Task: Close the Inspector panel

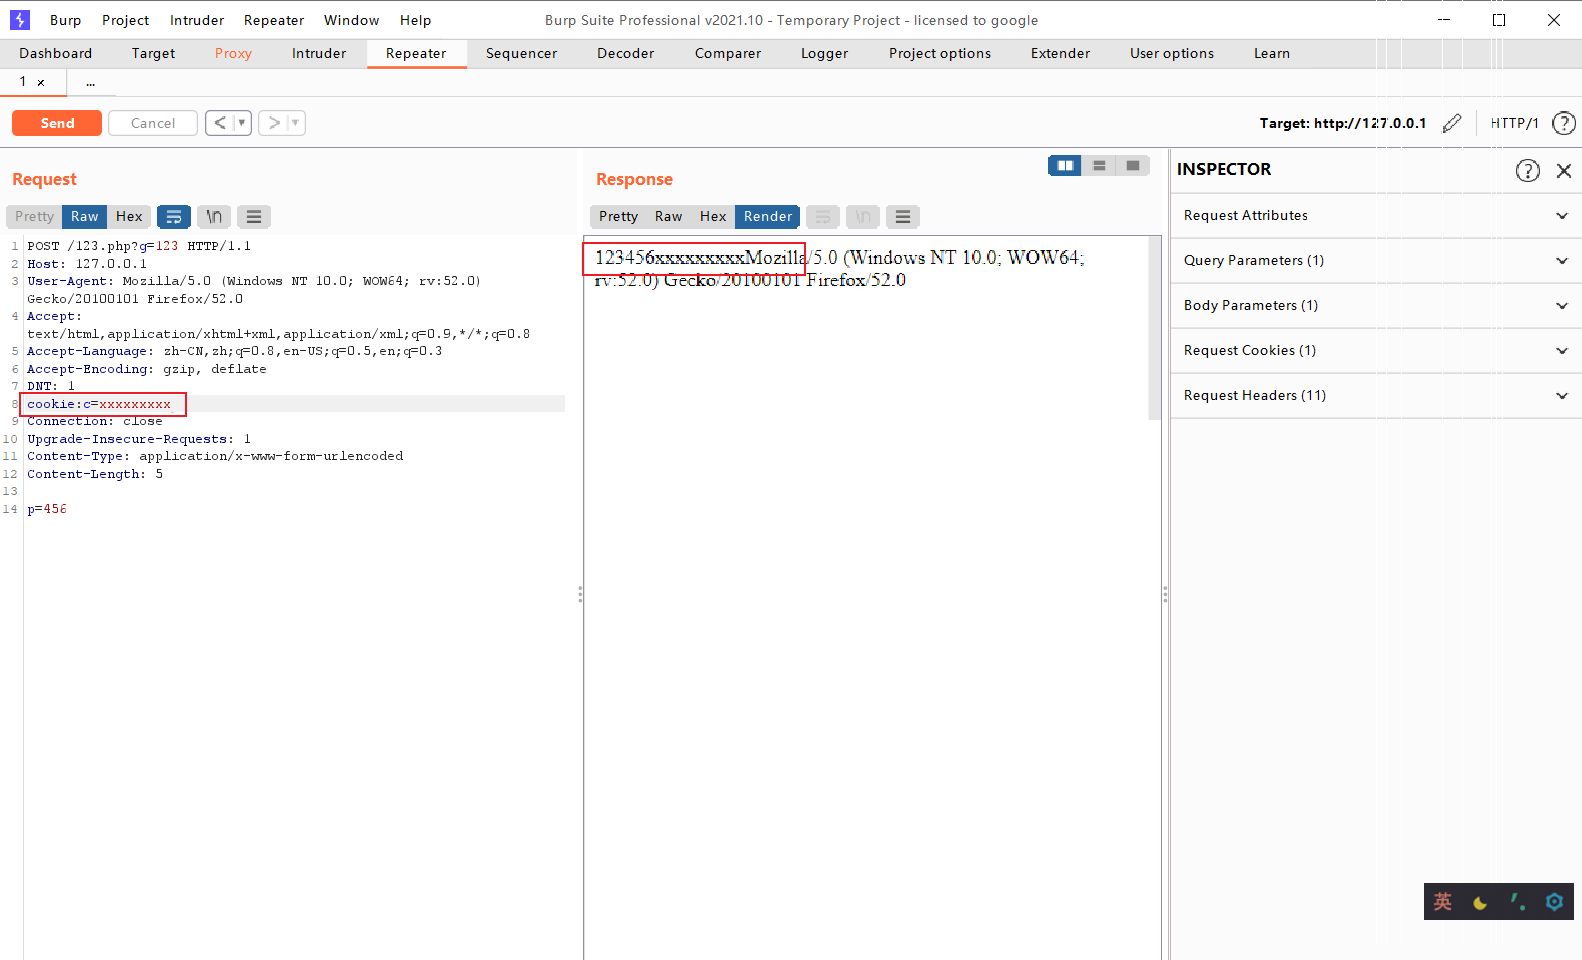Action: pos(1564,170)
